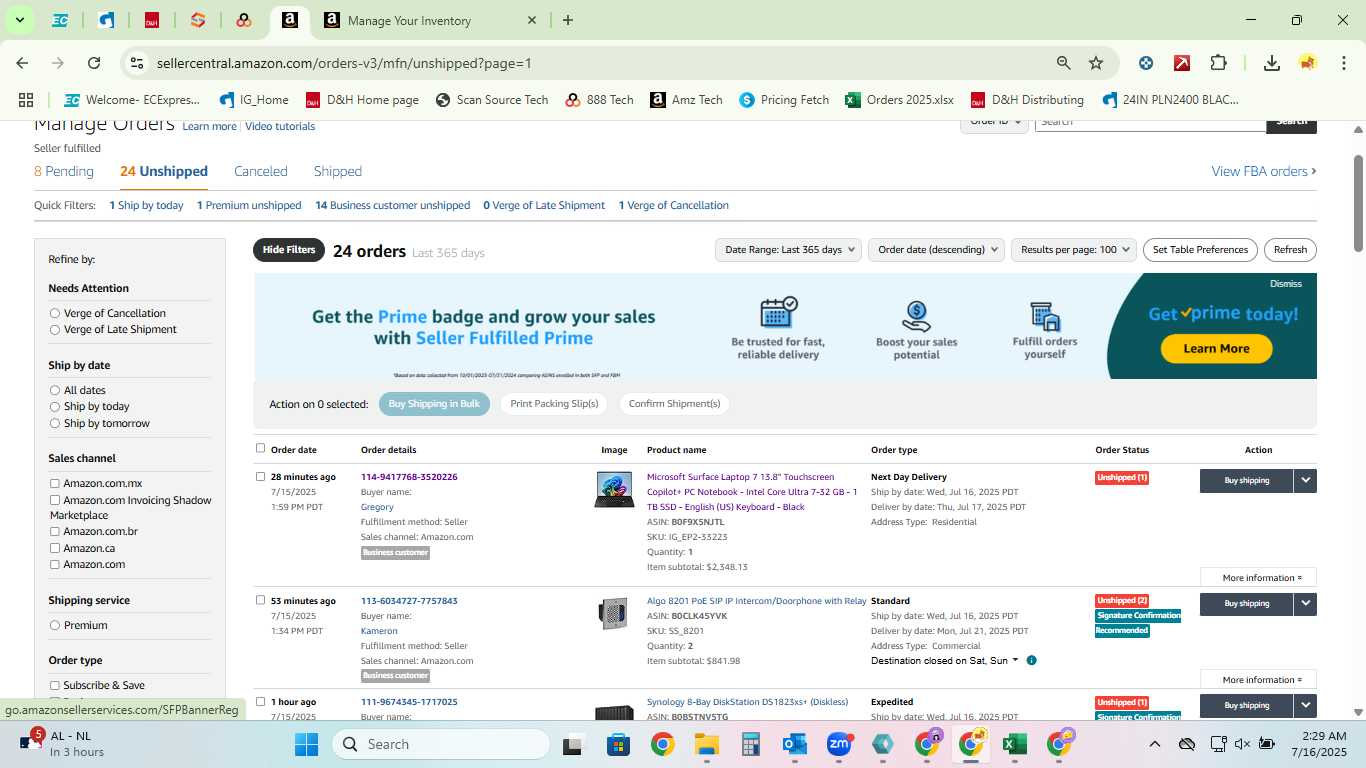Open the Results per page dropdown
This screenshot has height=768, width=1366.
point(1074,250)
